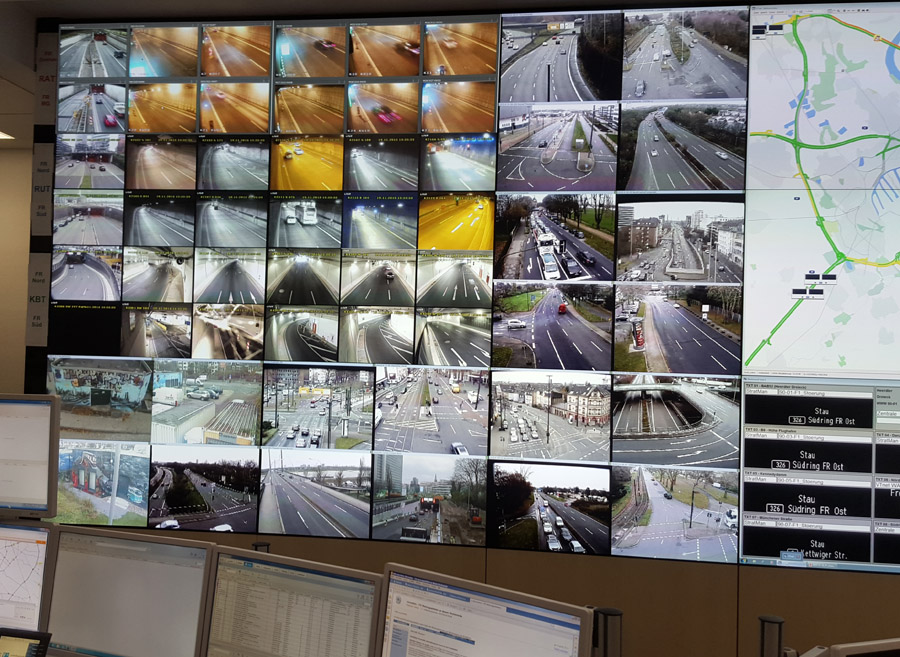This screenshot has height=657, width=900.
Task: Select the blank black camera feed
Action: [84, 329]
